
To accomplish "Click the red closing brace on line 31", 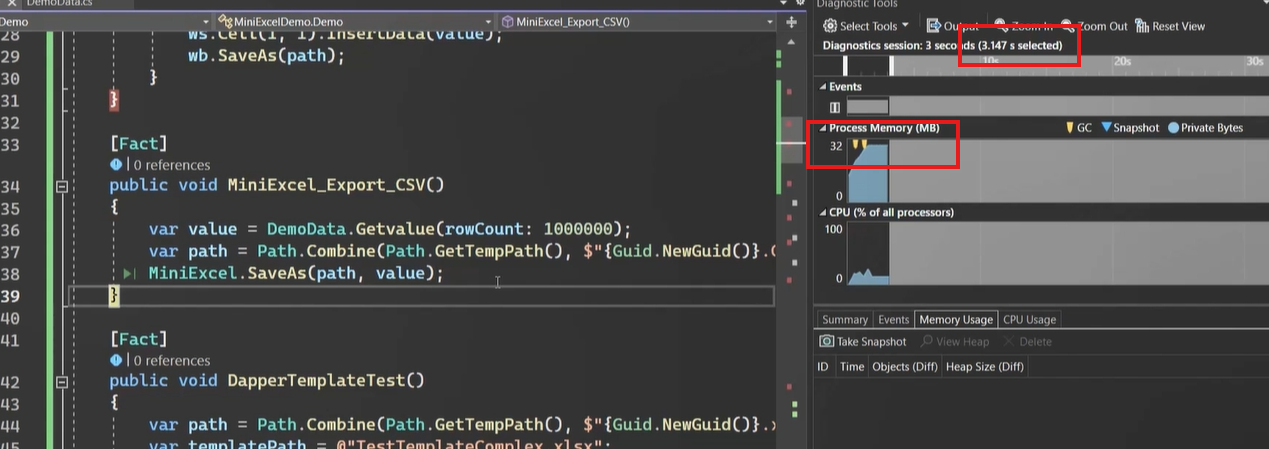I will pyautogui.click(x=113, y=100).
